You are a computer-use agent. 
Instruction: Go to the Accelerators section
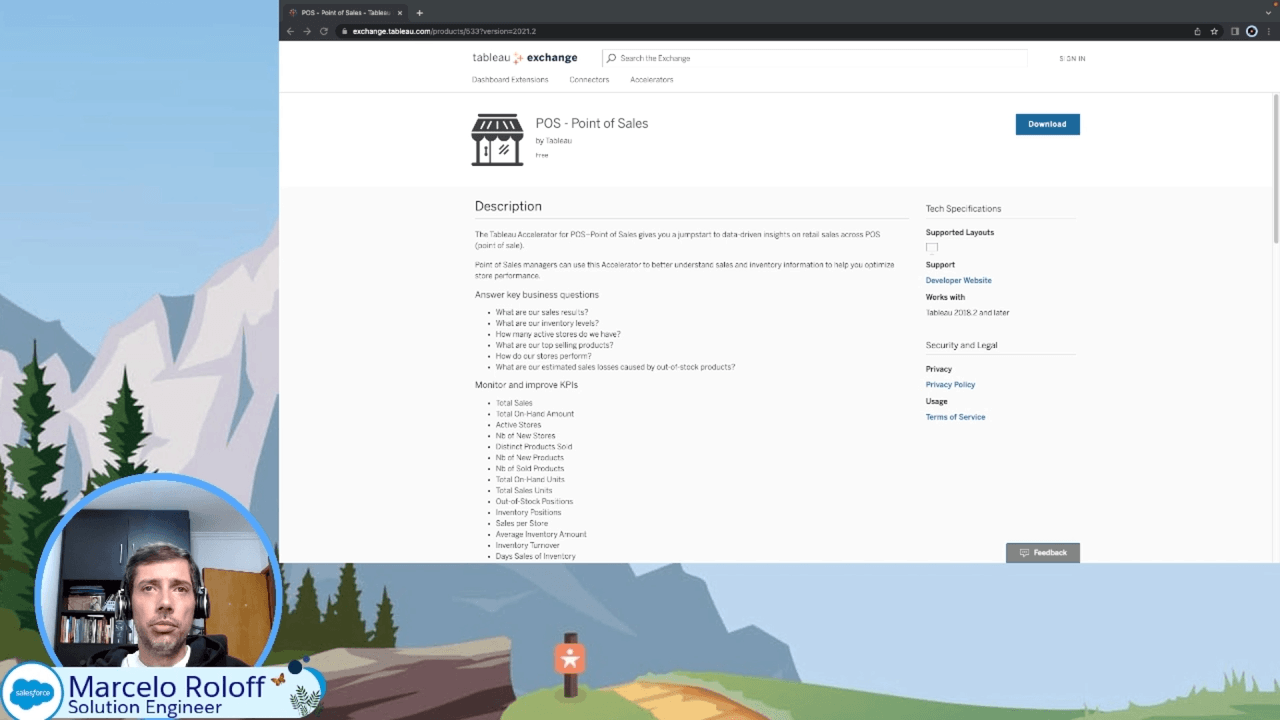coord(651,80)
